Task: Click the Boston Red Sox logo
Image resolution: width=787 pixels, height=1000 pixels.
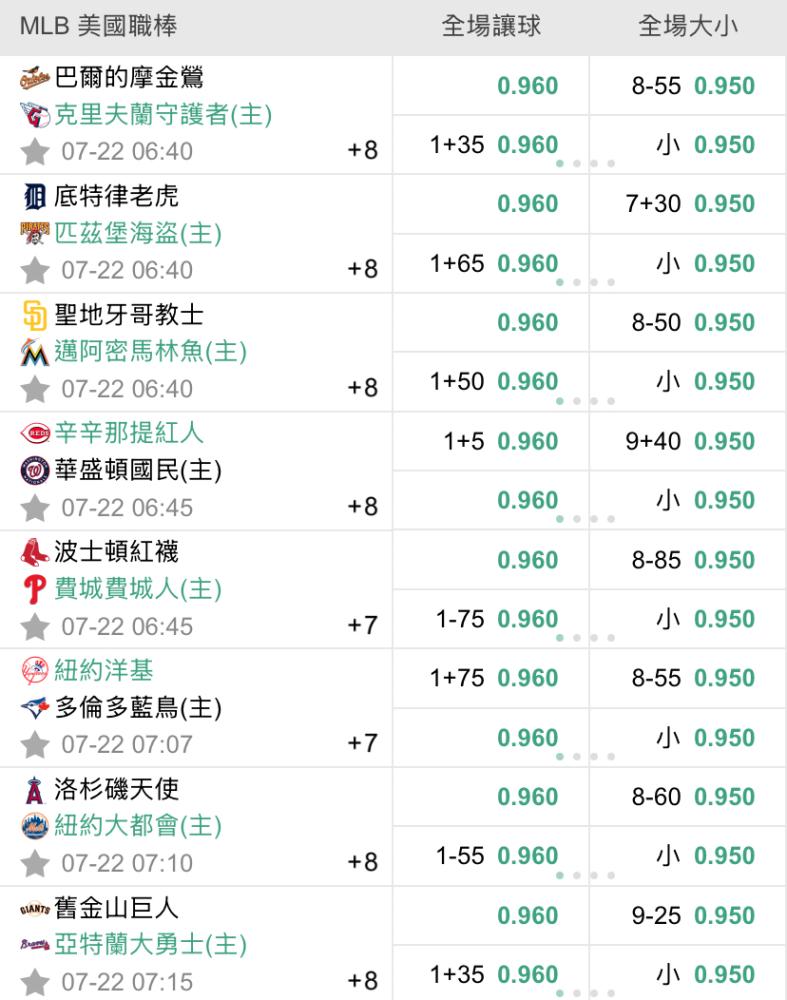Action: click(x=34, y=552)
